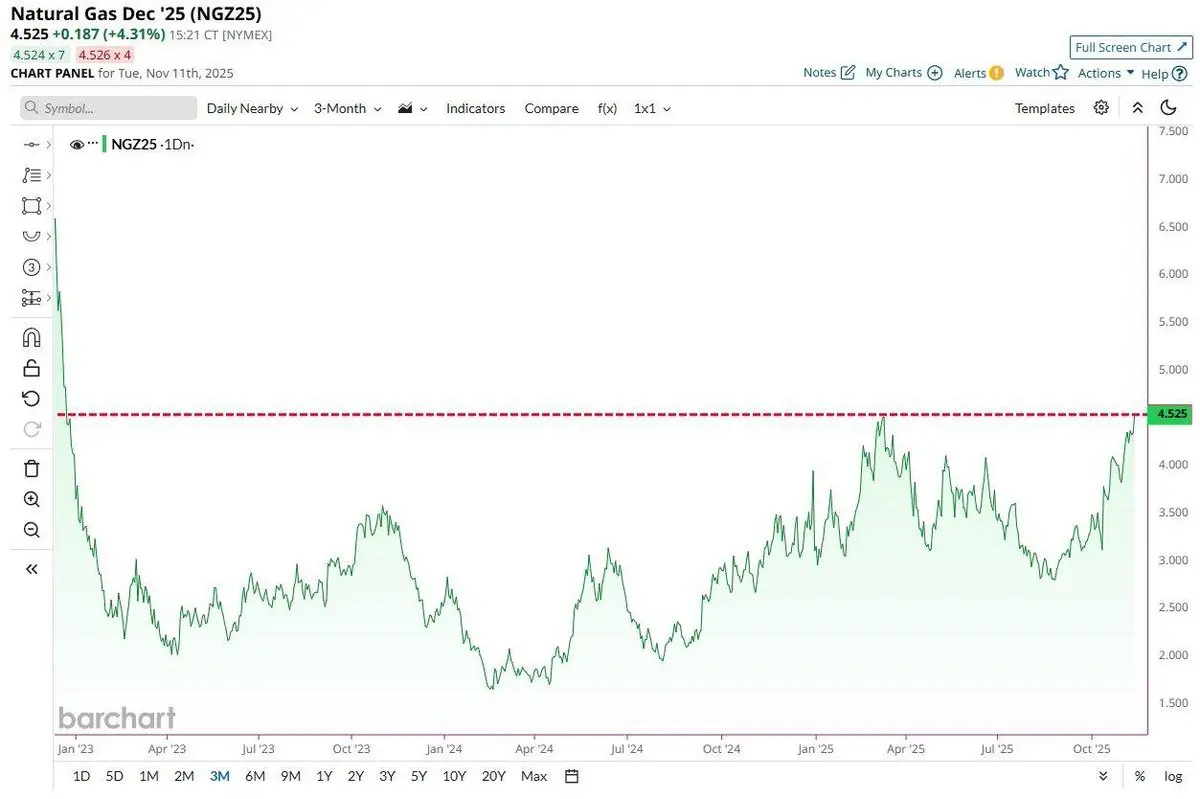Toggle log scale
Image resolution: width=1200 pixels, height=799 pixels.
click(x=1172, y=776)
